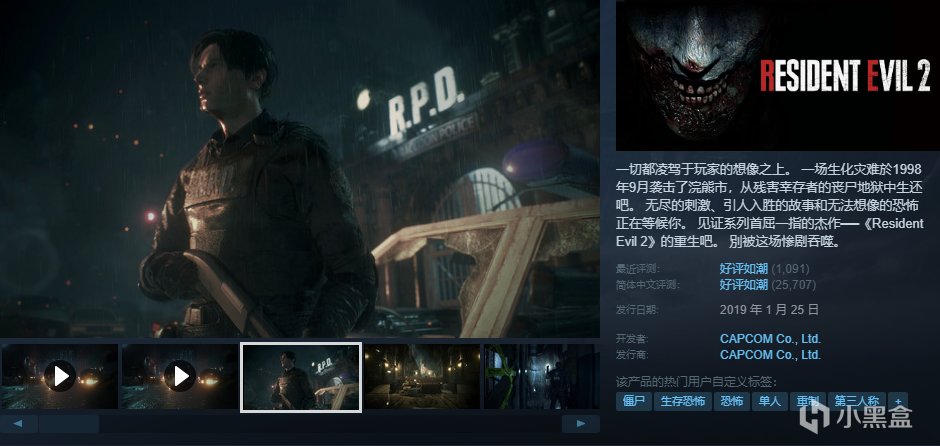Click the right arrow of the thumbnail strip

(x=580, y=424)
